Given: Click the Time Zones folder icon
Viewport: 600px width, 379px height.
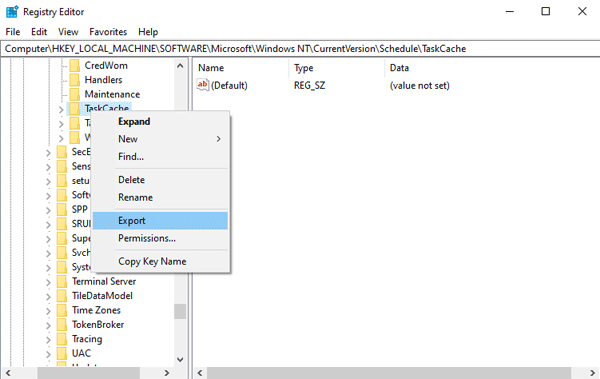Looking at the screenshot, I should [x=62, y=310].
